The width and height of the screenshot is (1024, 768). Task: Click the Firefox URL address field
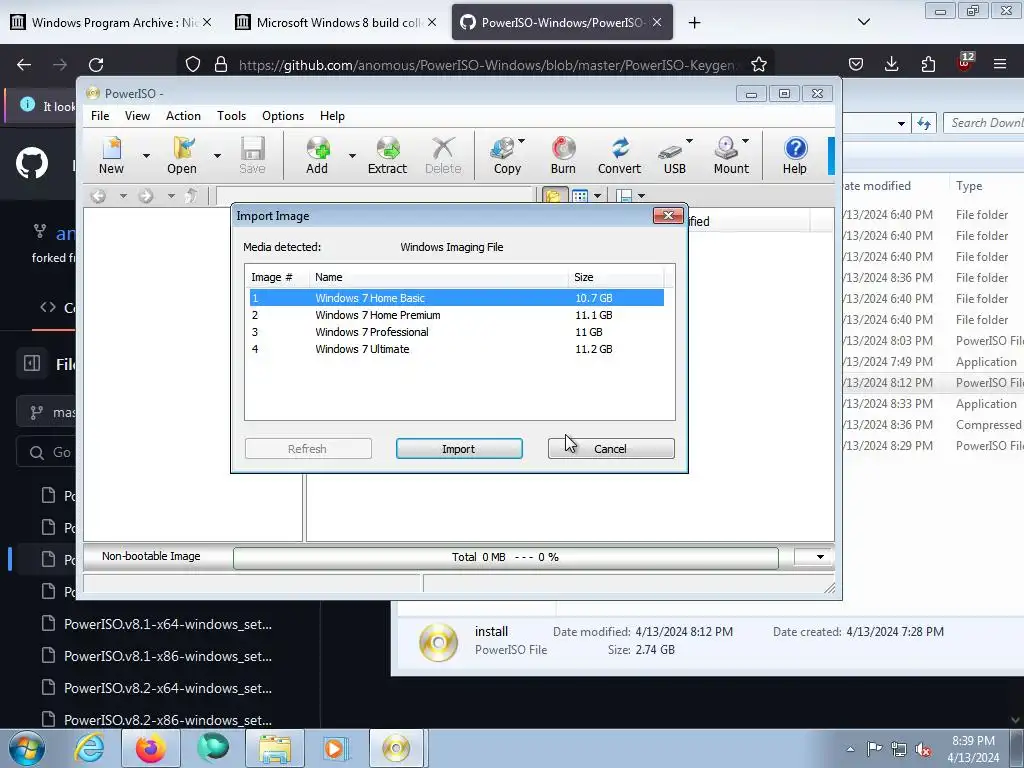tap(487, 65)
